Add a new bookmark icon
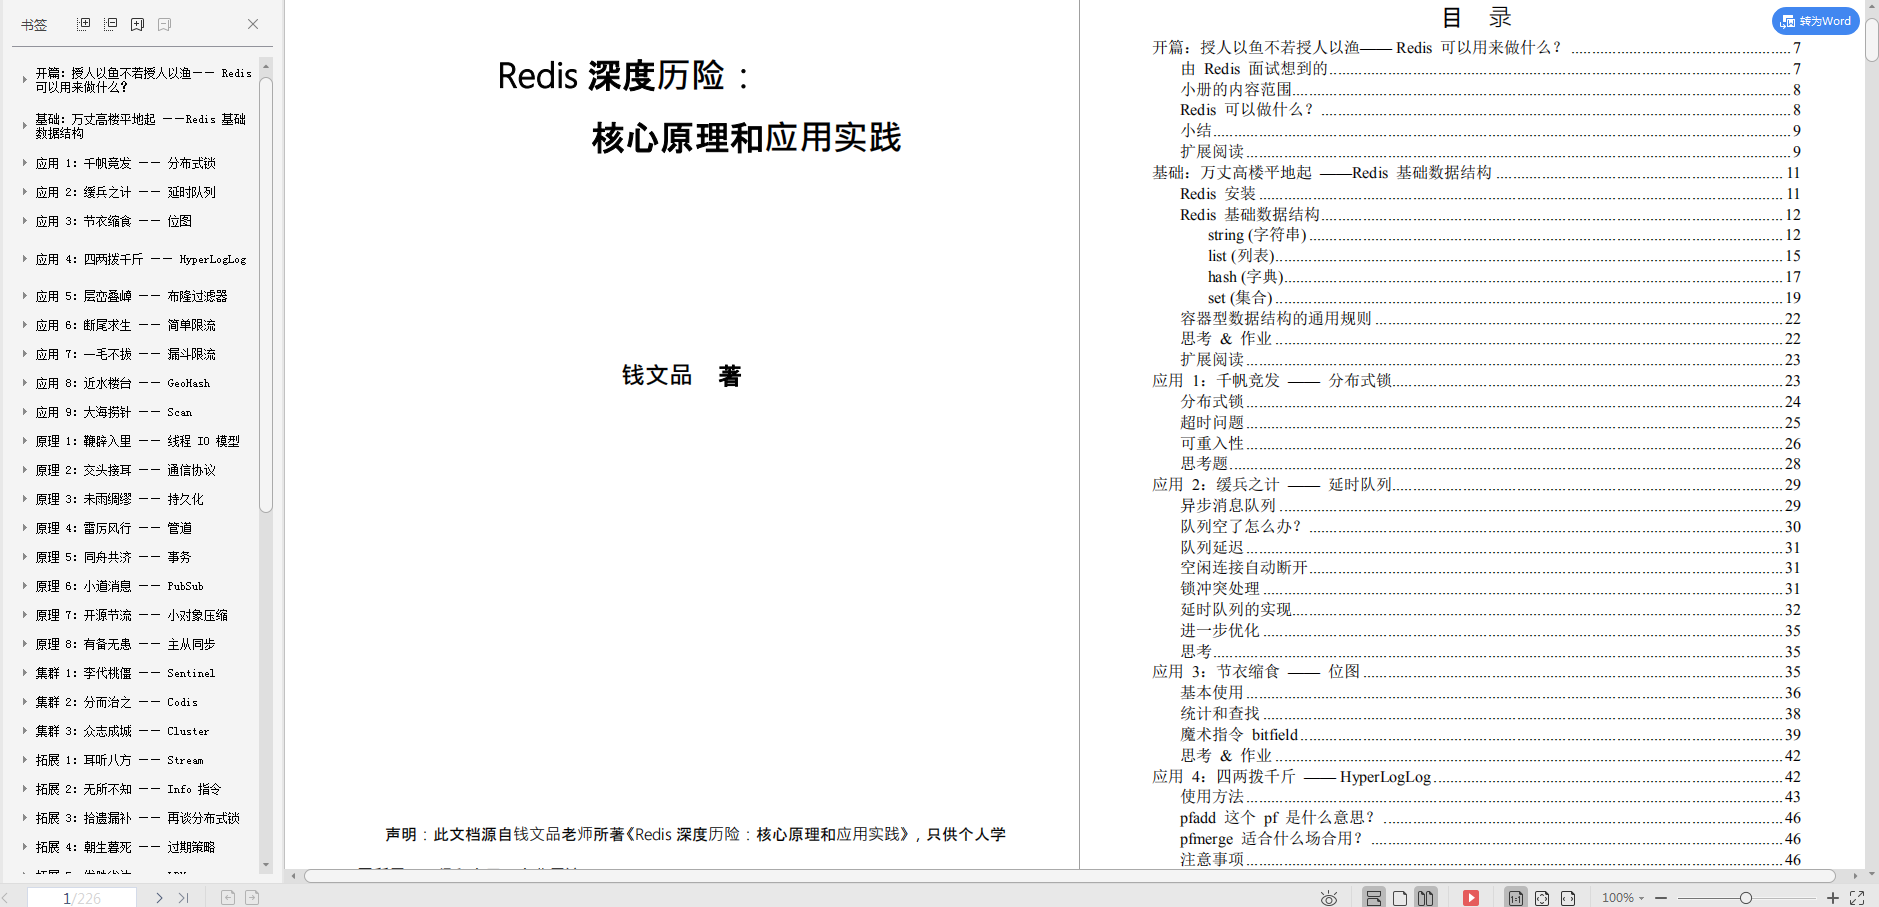 [x=138, y=24]
